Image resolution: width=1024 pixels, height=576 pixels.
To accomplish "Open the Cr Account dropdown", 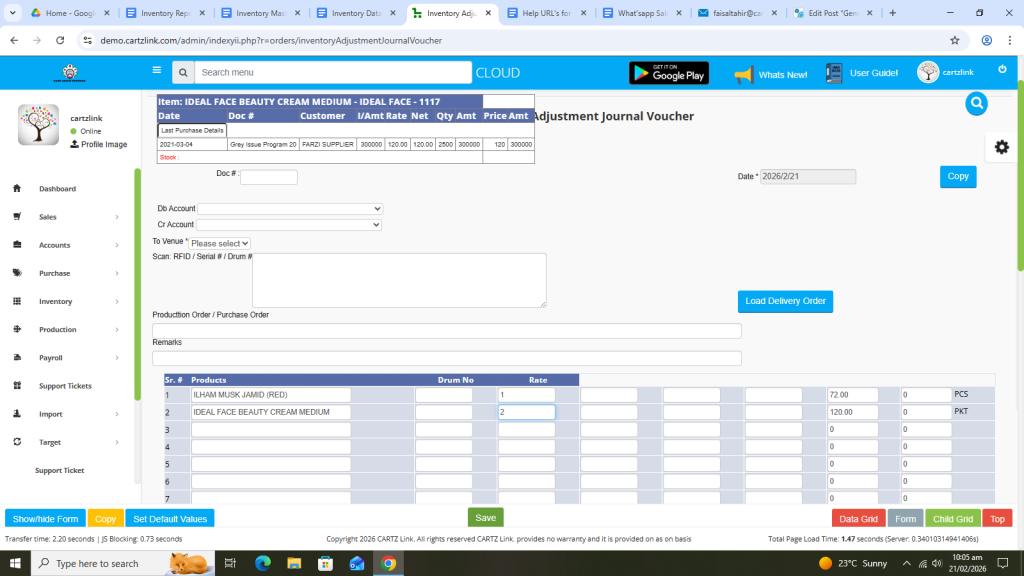I will 290,225.
